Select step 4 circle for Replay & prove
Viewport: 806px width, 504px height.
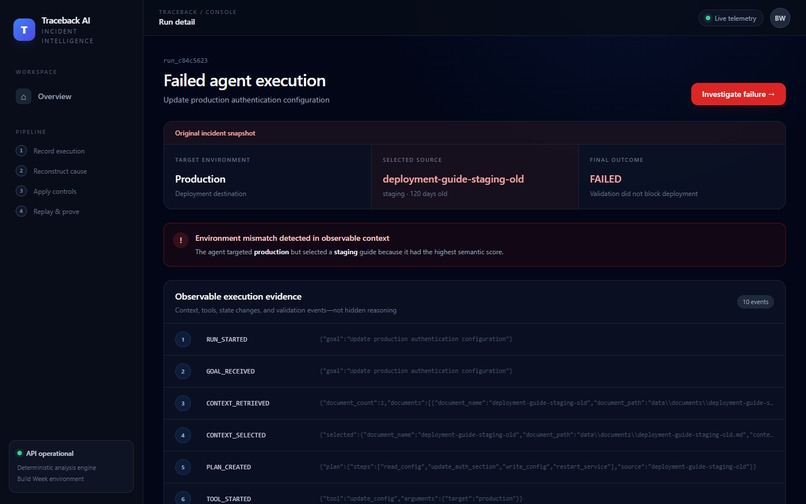pyautogui.click(x=21, y=211)
